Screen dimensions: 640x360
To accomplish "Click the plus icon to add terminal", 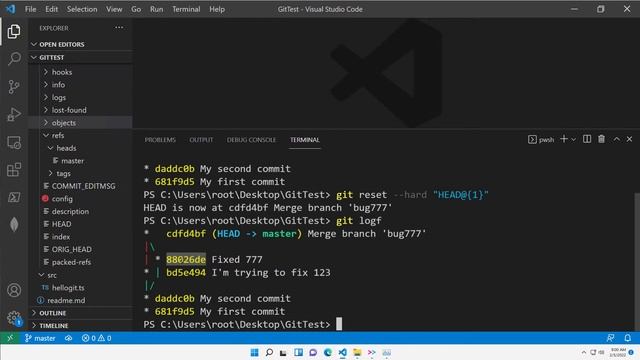I will [564, 139].
